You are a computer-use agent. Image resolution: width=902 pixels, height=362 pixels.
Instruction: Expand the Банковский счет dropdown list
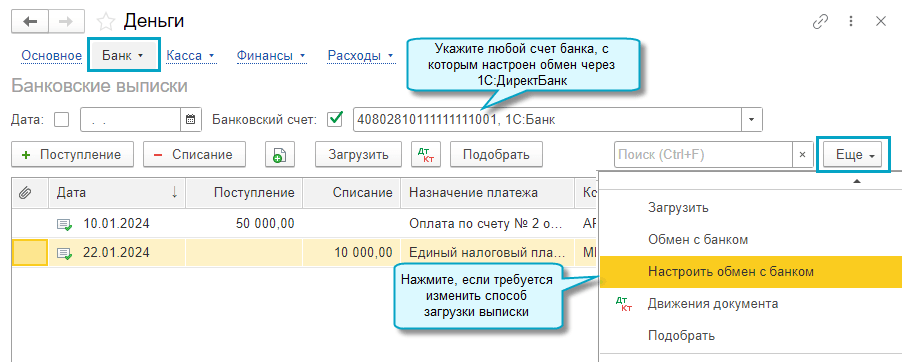pos(751,120)
